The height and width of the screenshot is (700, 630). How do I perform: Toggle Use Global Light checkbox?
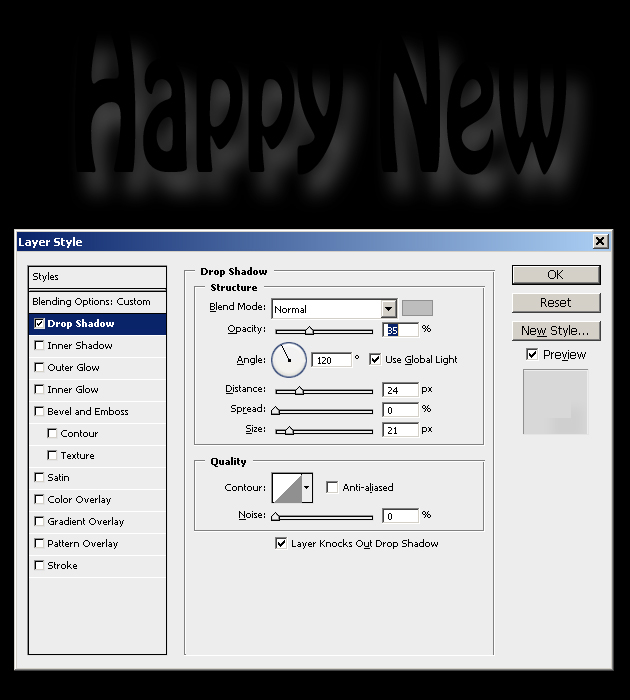[x=375, y=359]
